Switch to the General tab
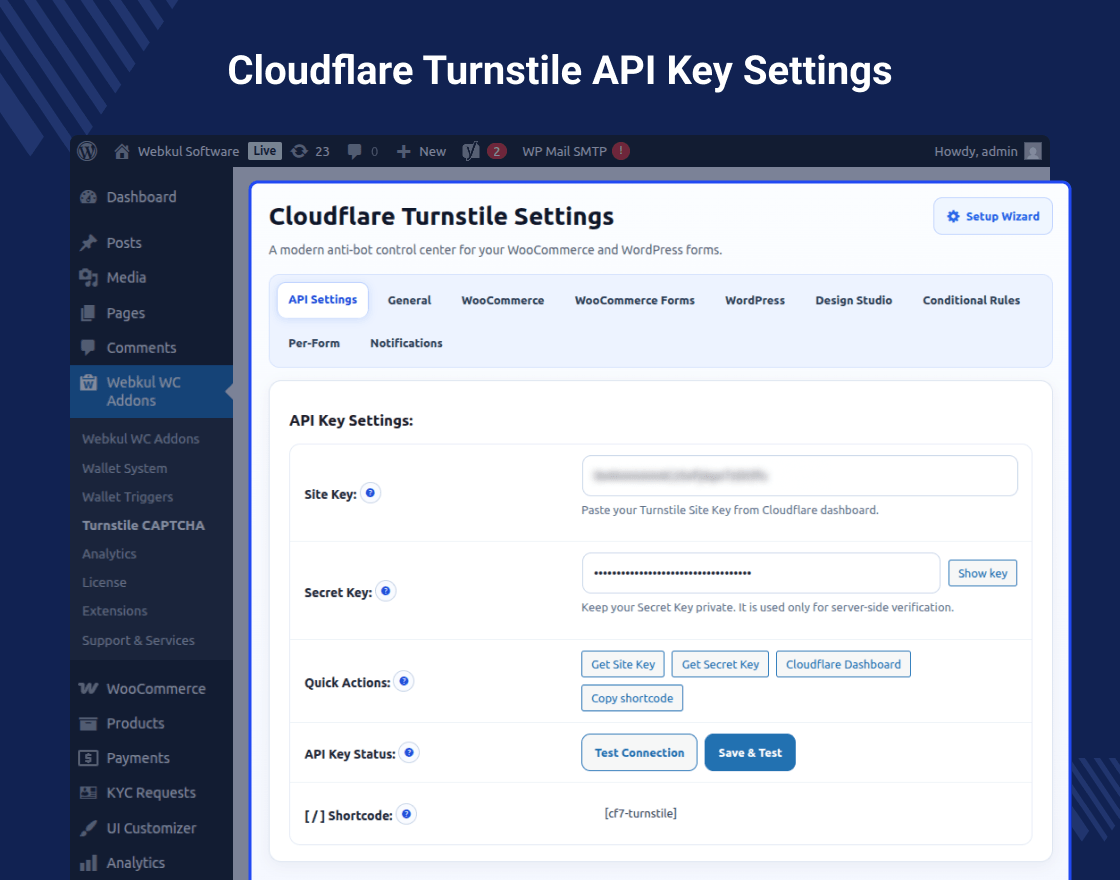This screenshot has height=880, width=1120. pos(409,301)
